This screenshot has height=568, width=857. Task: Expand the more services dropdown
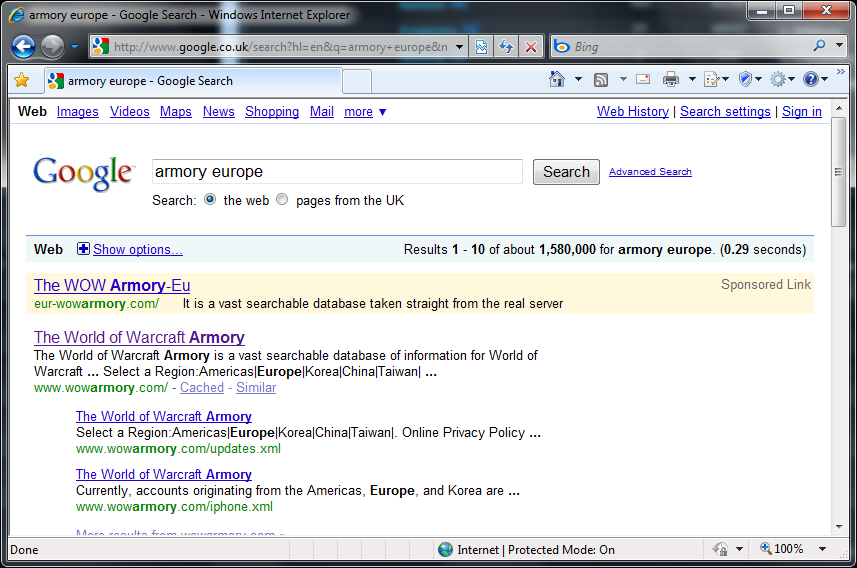click(x=365, y=112)
